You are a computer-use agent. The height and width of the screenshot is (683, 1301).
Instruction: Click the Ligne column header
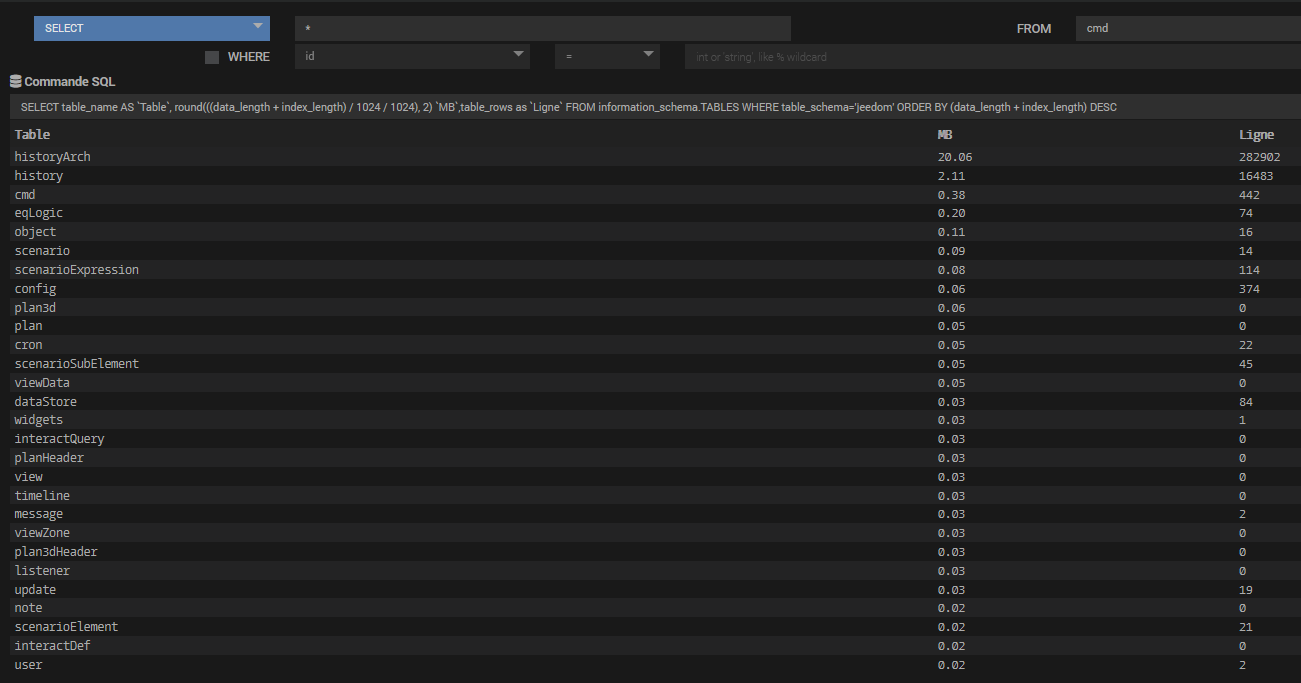click(1256, 134)
